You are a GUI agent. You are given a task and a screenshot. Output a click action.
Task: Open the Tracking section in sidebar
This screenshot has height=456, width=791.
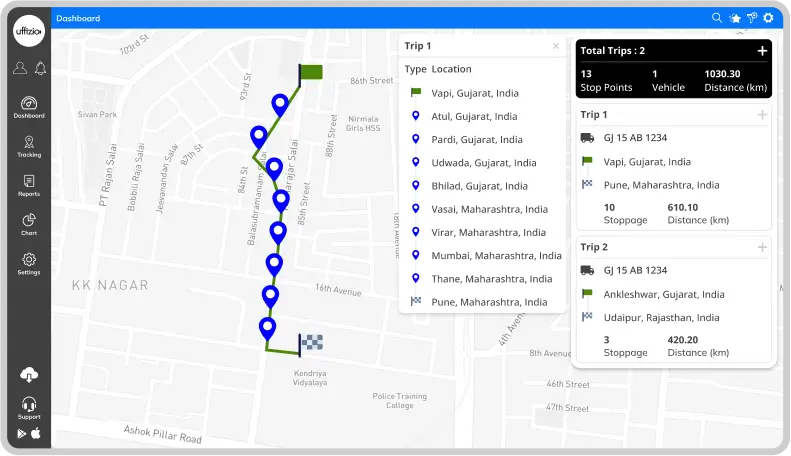[29, 146]
